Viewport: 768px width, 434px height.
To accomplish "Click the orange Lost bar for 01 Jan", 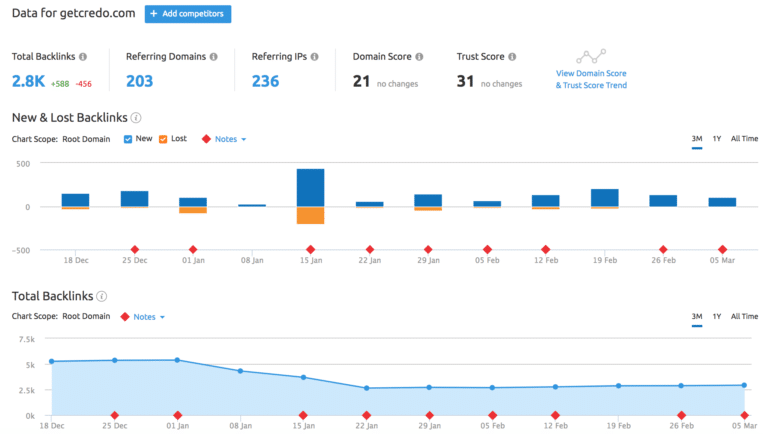I will point(193,210).
